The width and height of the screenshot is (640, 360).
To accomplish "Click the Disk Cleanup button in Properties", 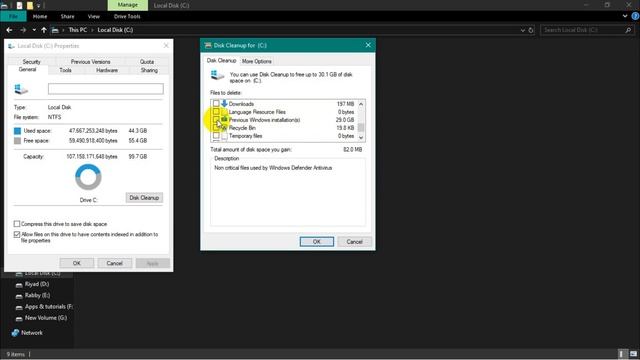I will [144, 198].
